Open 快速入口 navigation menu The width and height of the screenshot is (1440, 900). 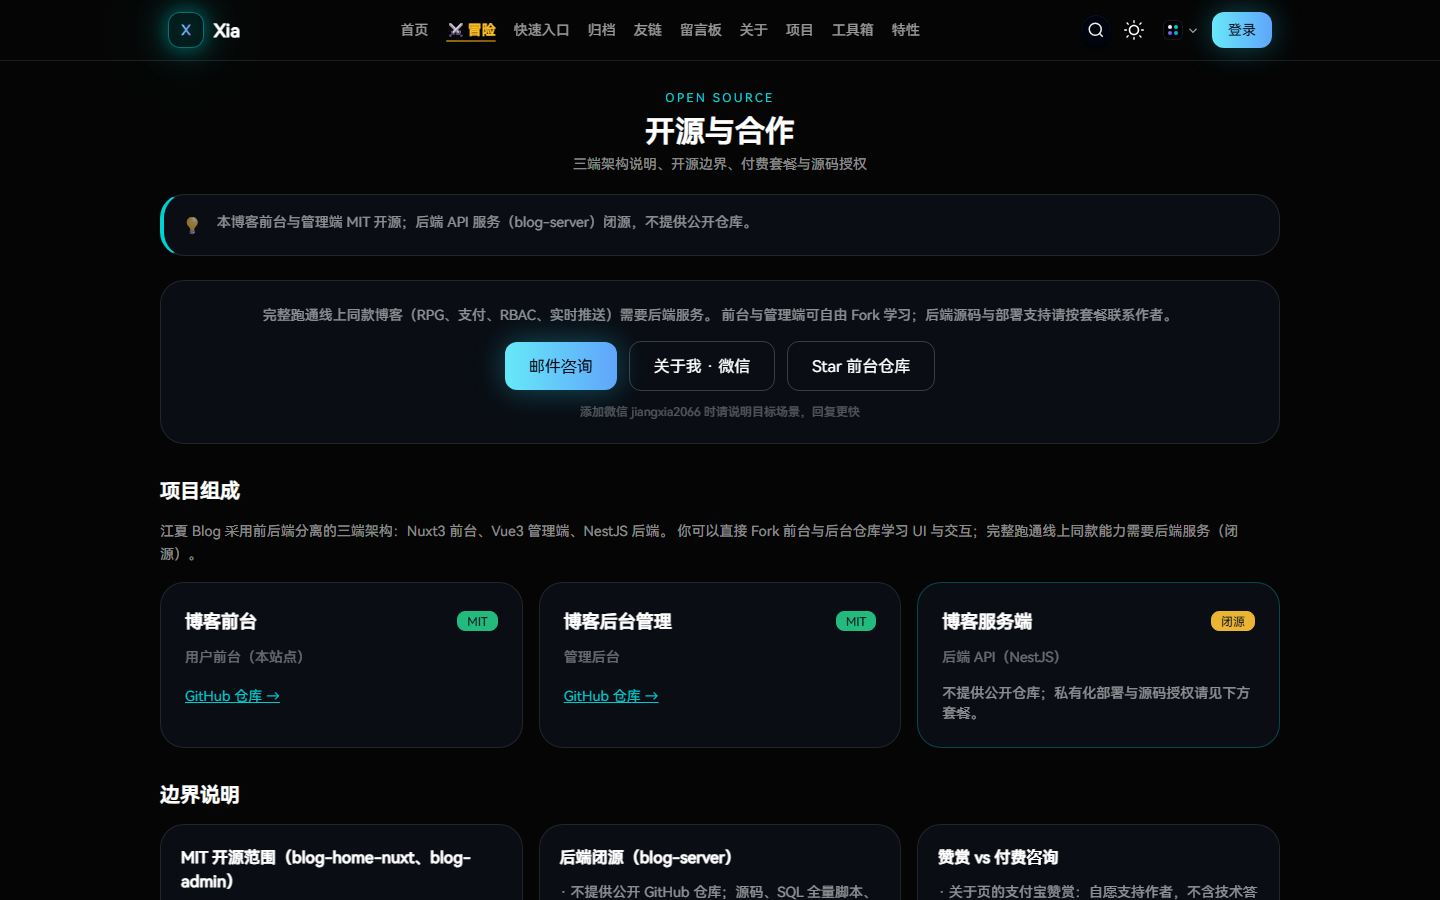[x=541, y=30]
